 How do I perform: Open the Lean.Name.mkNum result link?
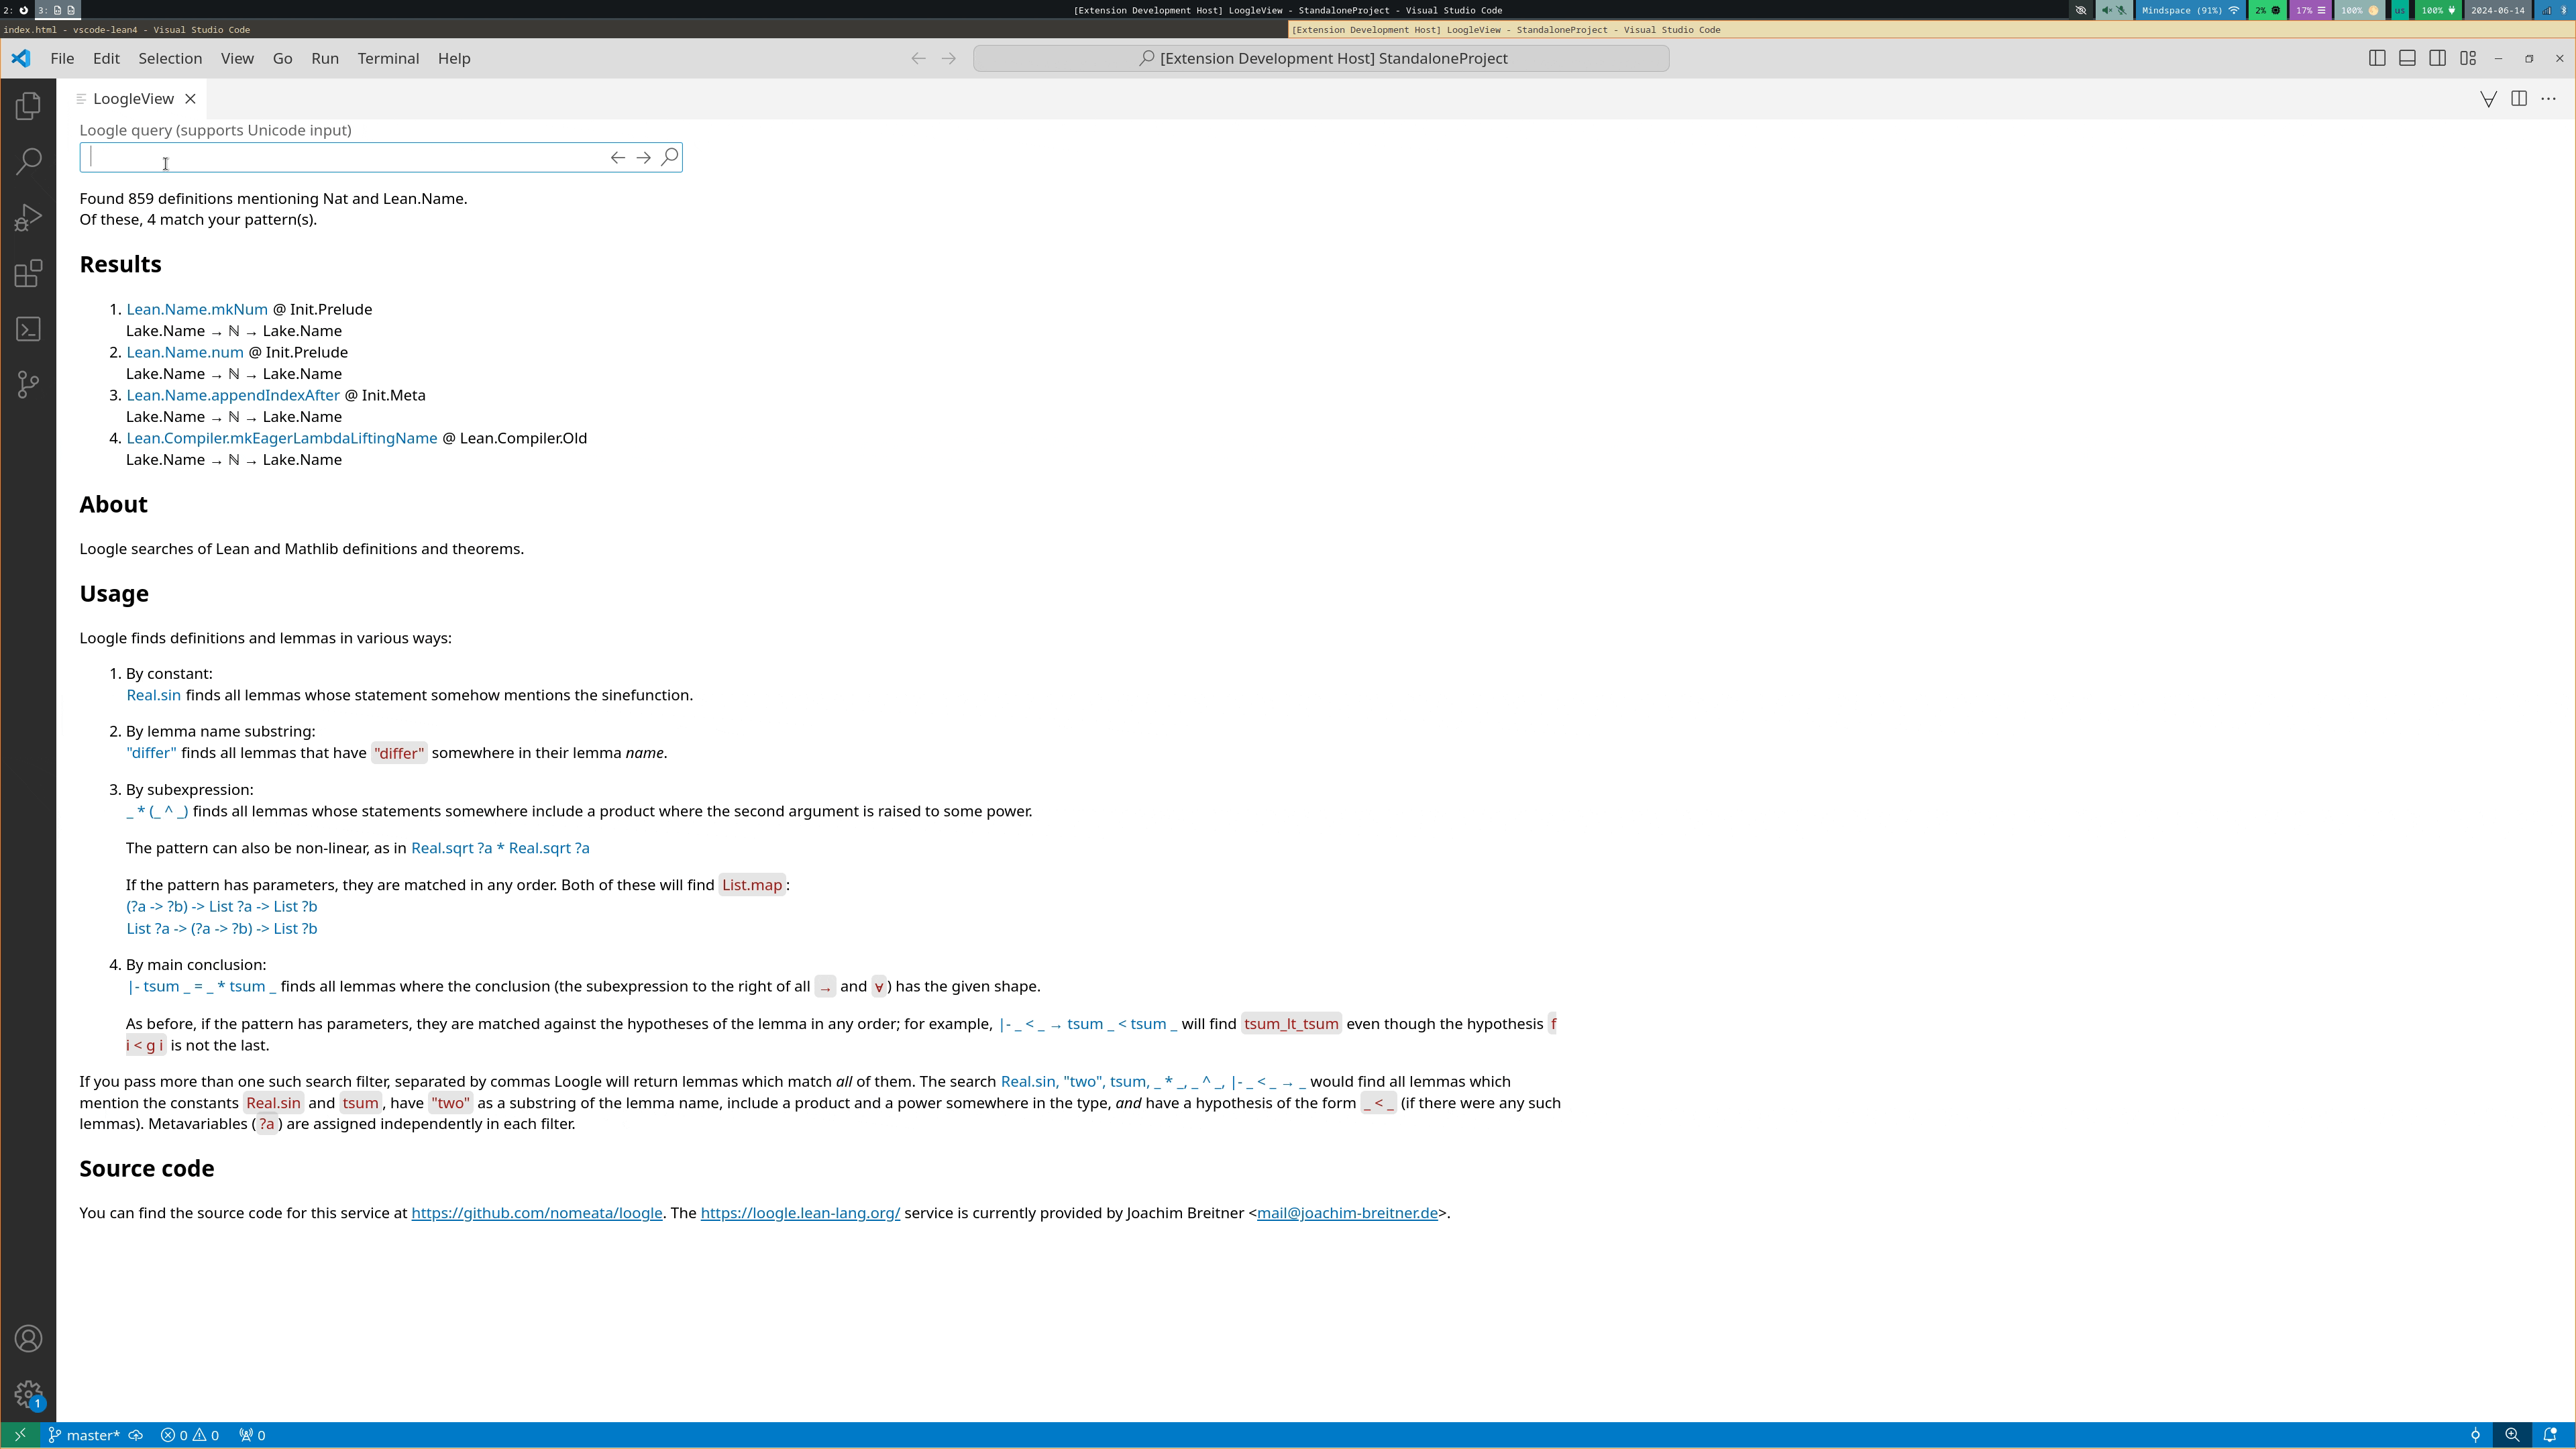197,309
